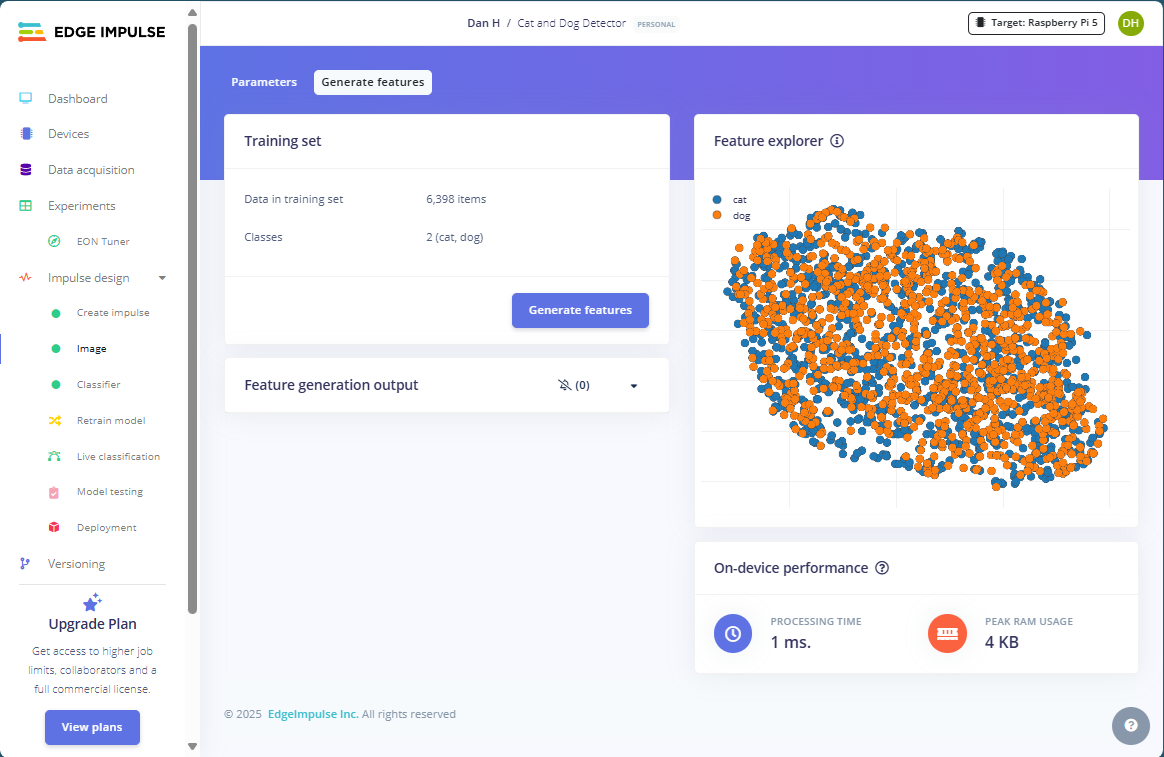Viewport: 1164px width, 757px height.
Task: Click the Versioning branch icon
Action: 26,564
